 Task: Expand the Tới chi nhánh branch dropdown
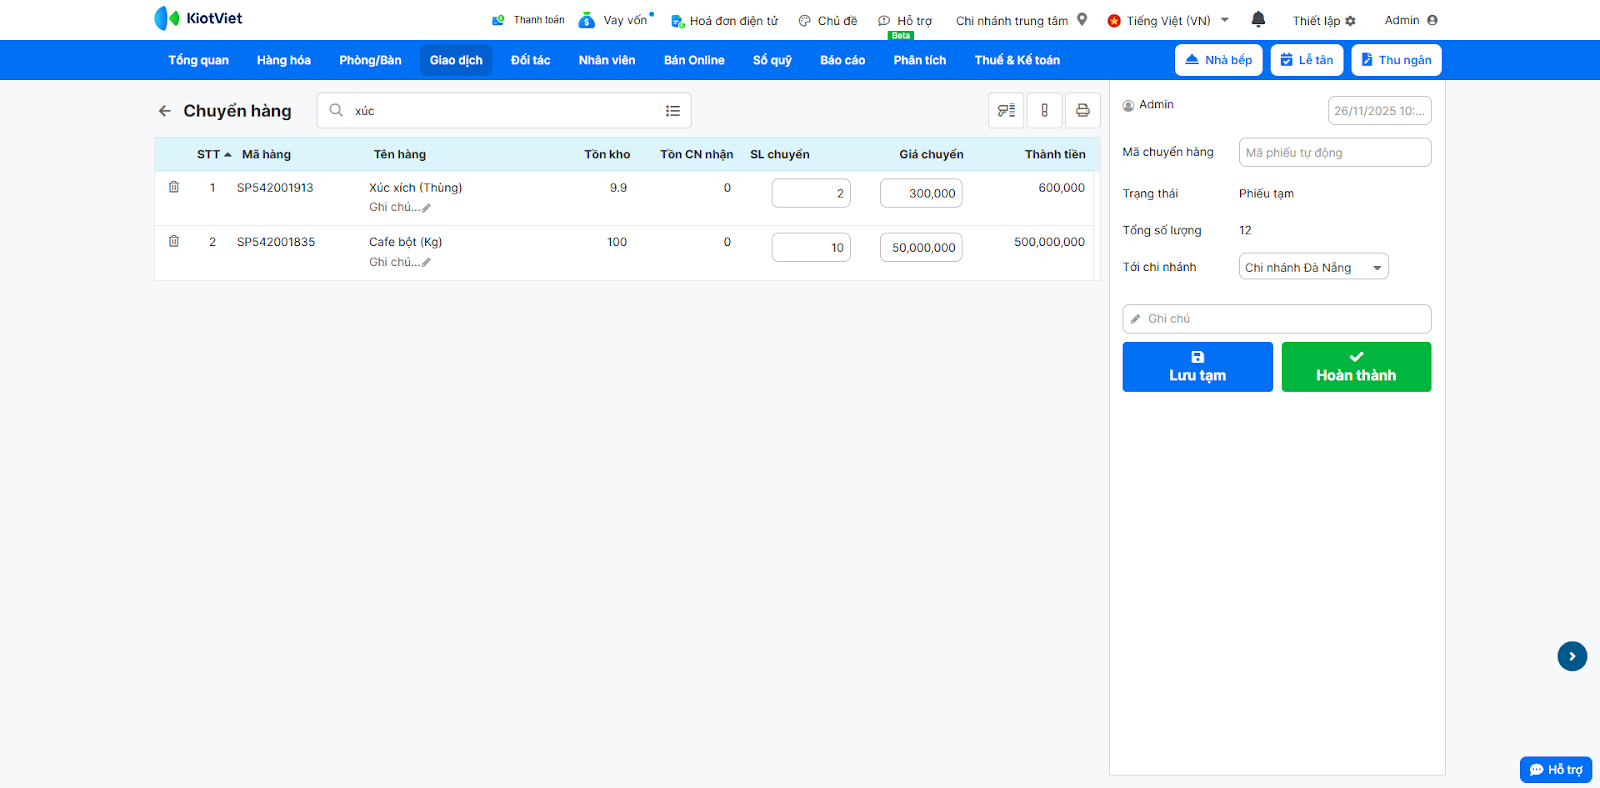(1313, 267)
